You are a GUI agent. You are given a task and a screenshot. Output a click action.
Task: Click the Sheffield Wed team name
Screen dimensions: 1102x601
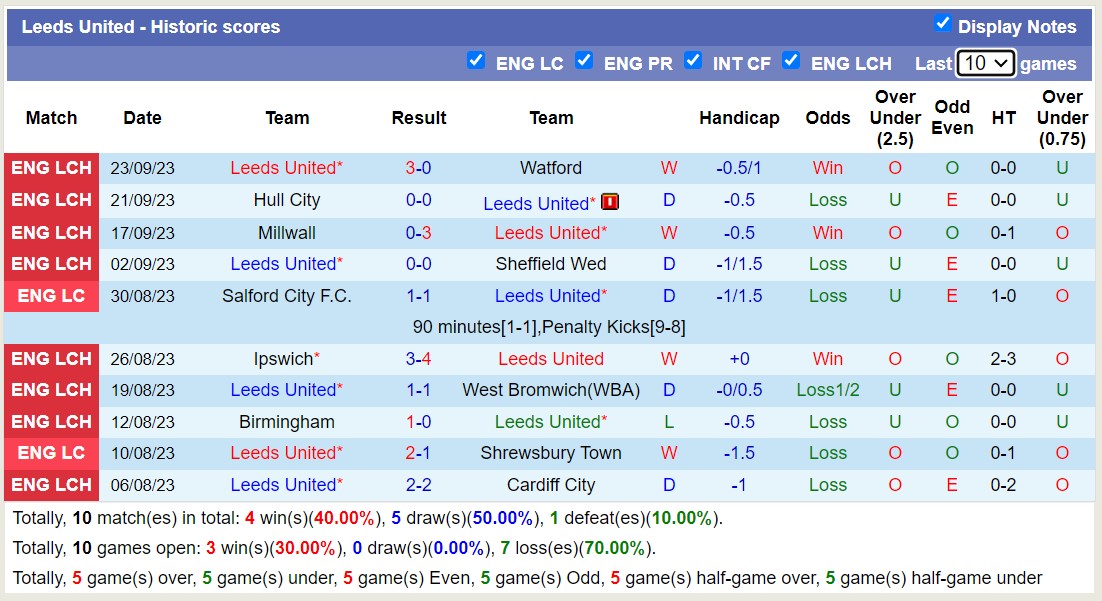tap(551, 263)
